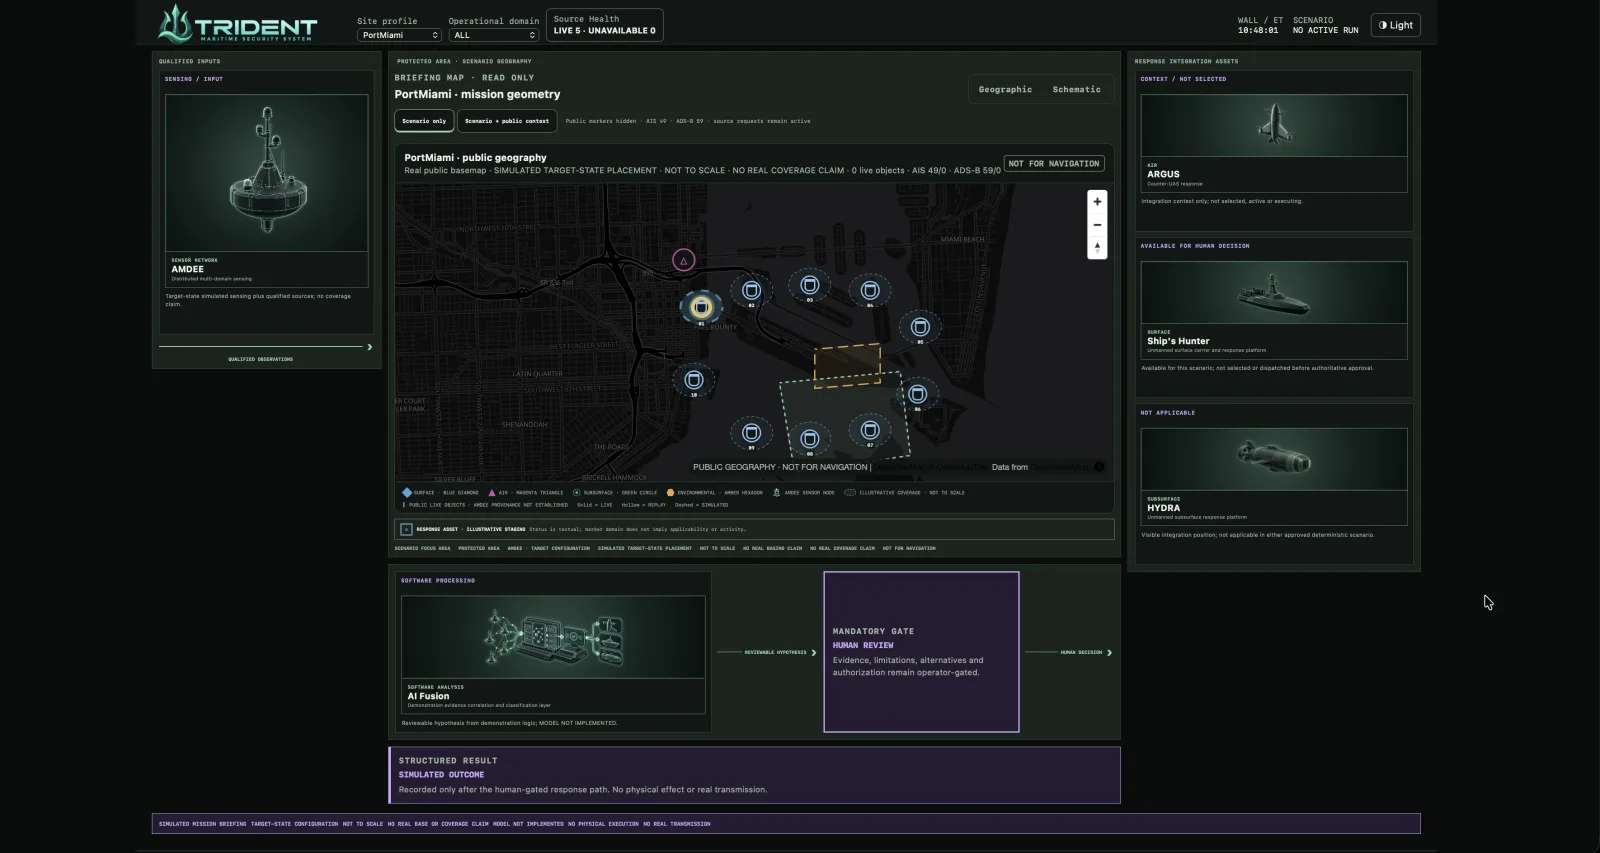Select sensor node 03 on map
This screenshot has width=1600, height=853.
pyautogui.click(x=810, y=285)
